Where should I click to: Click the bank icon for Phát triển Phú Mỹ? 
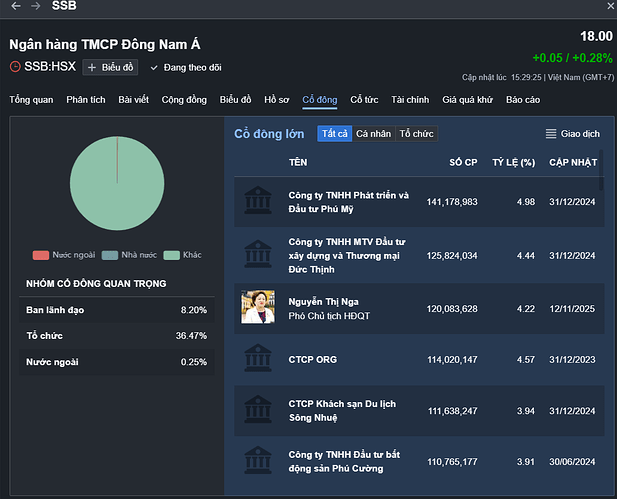click(258, 201)
